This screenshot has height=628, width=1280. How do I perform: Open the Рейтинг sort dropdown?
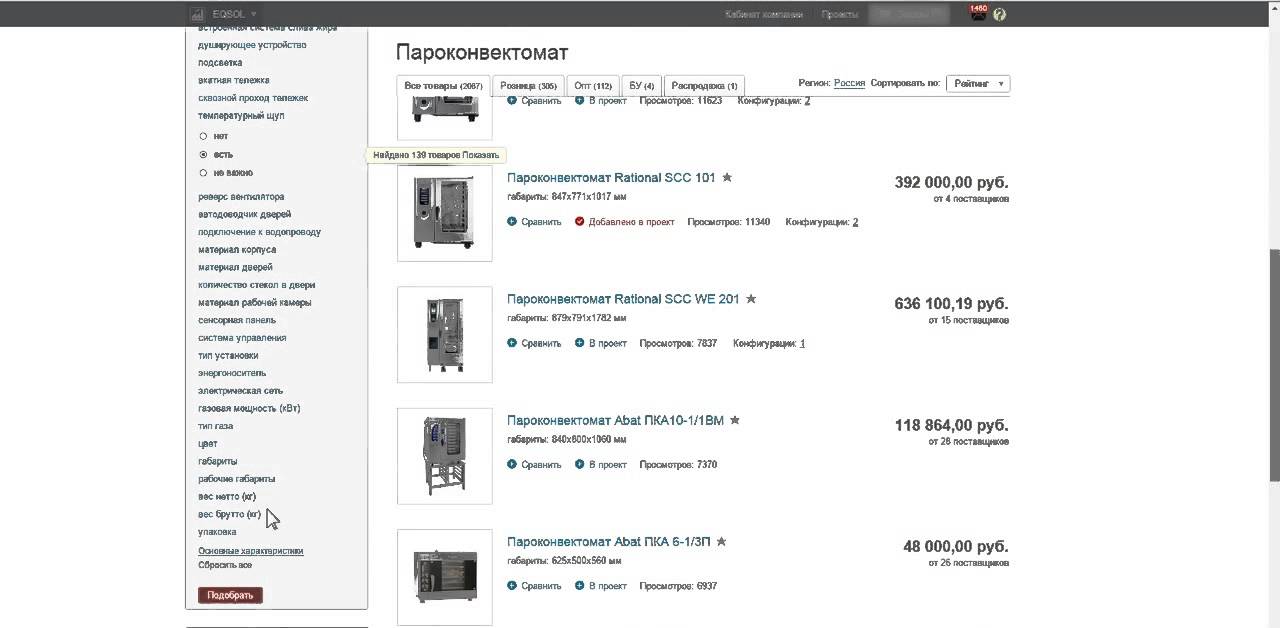click(977, 84)
